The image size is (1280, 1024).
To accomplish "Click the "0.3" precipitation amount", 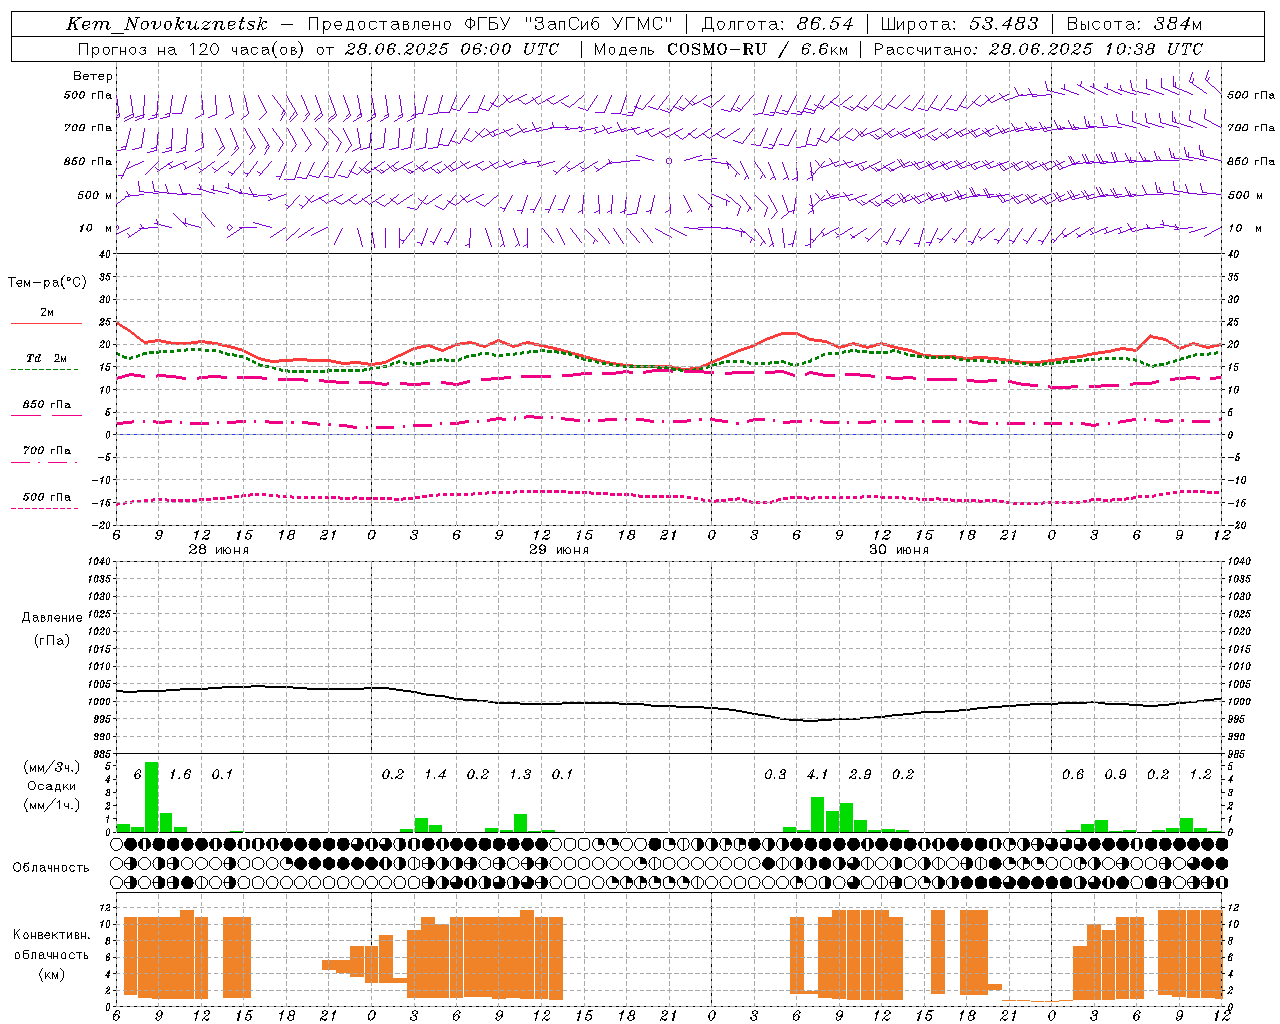I will pyautogui.click(x=775, y=775).
